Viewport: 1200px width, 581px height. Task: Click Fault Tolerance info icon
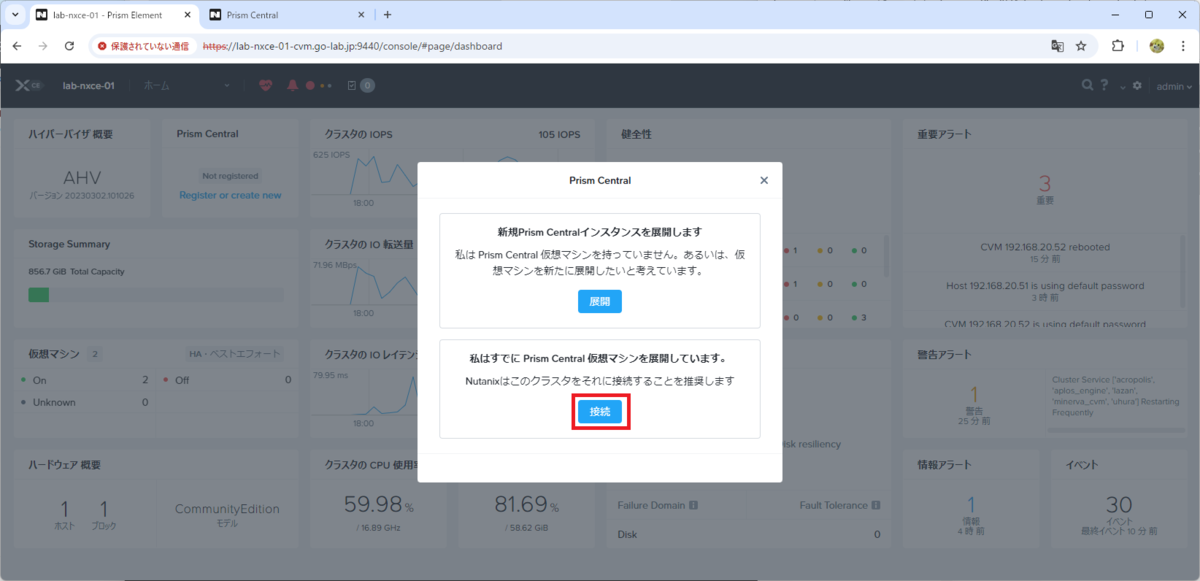click(876, 505)
